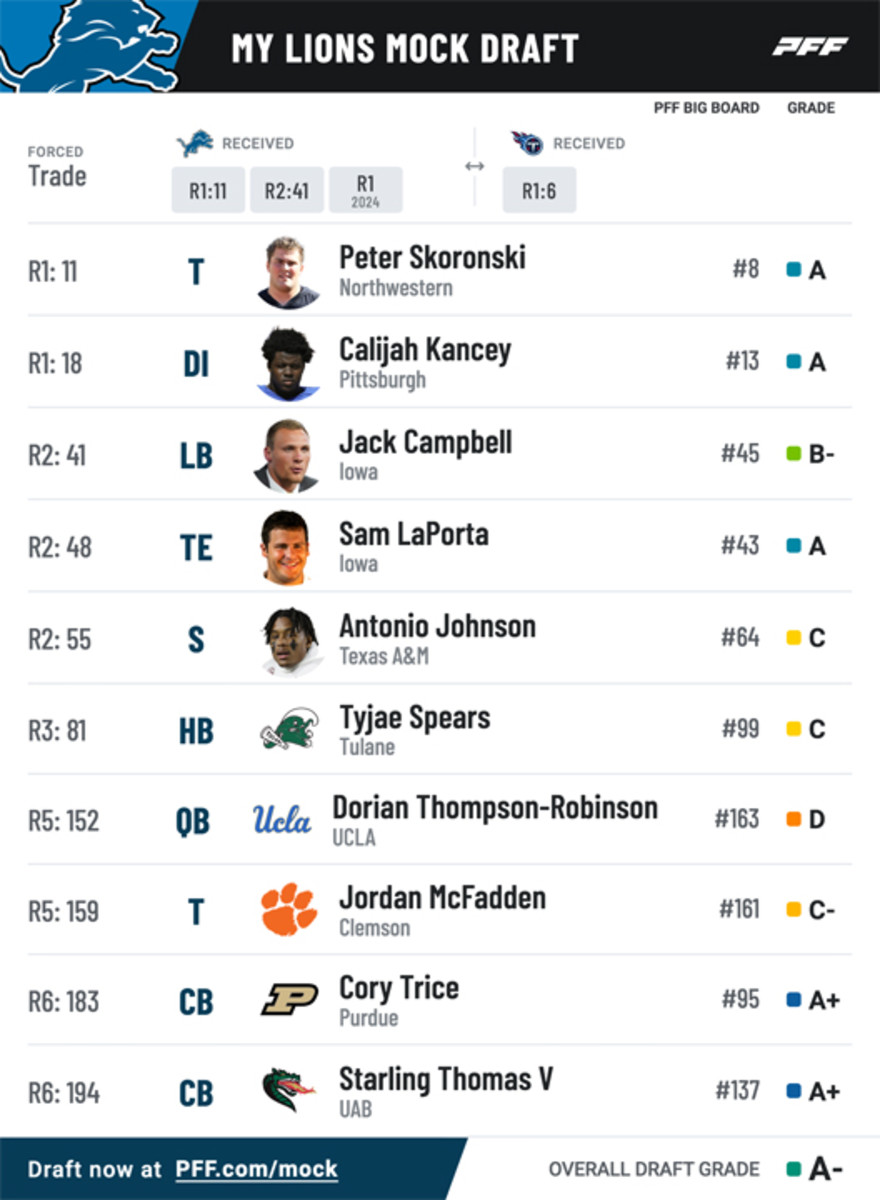The image size is (880, 1200).
Task: Select the R1 2024 pick chip
Action: coord(366,190)
